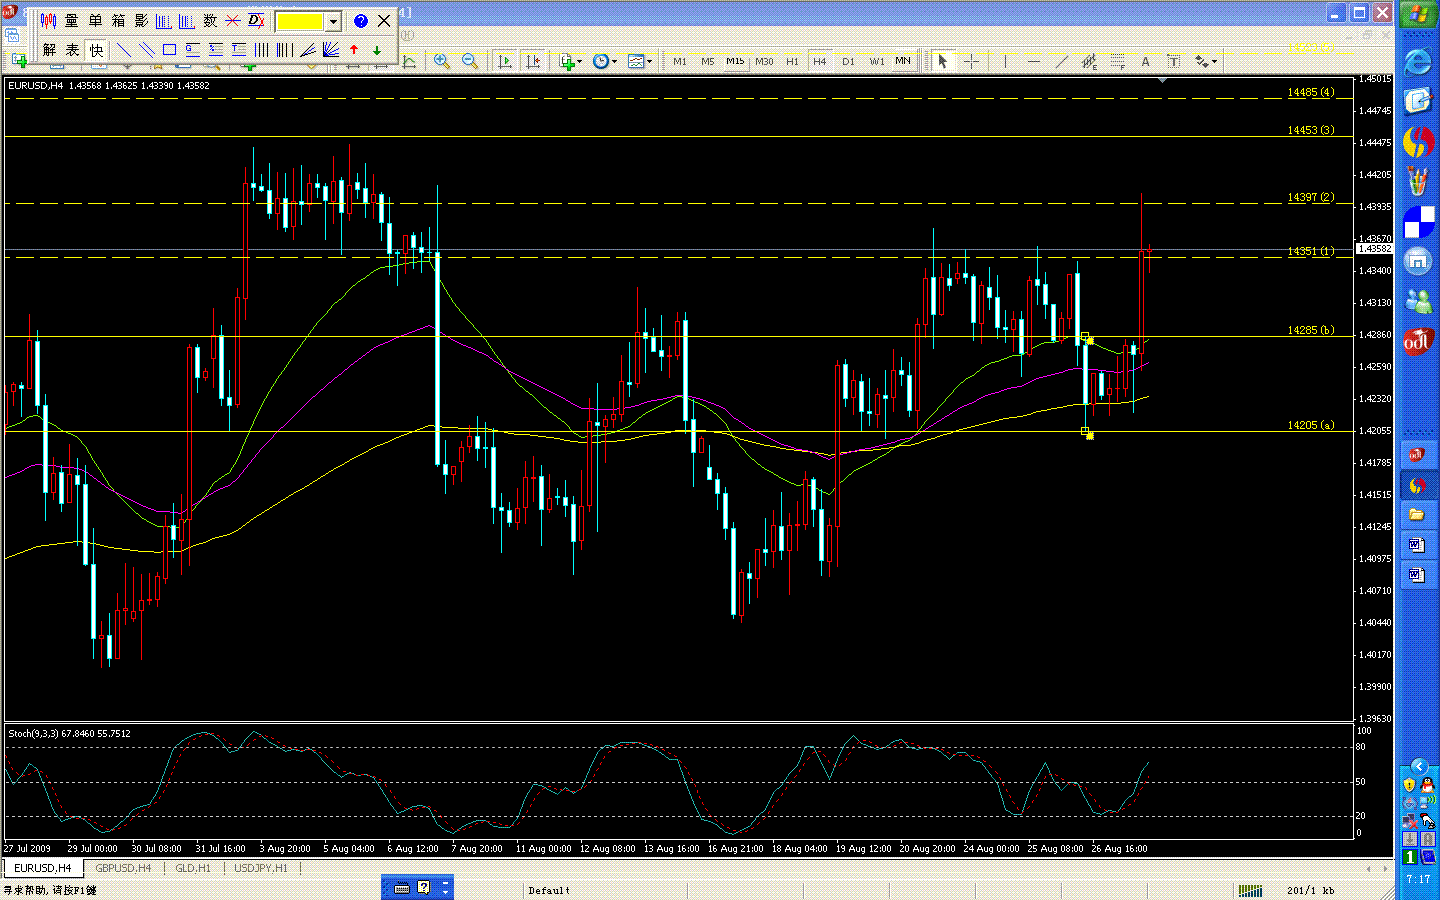Select the H4 timeframe button
Screen dimensions: 1440x900
[820, 61]
